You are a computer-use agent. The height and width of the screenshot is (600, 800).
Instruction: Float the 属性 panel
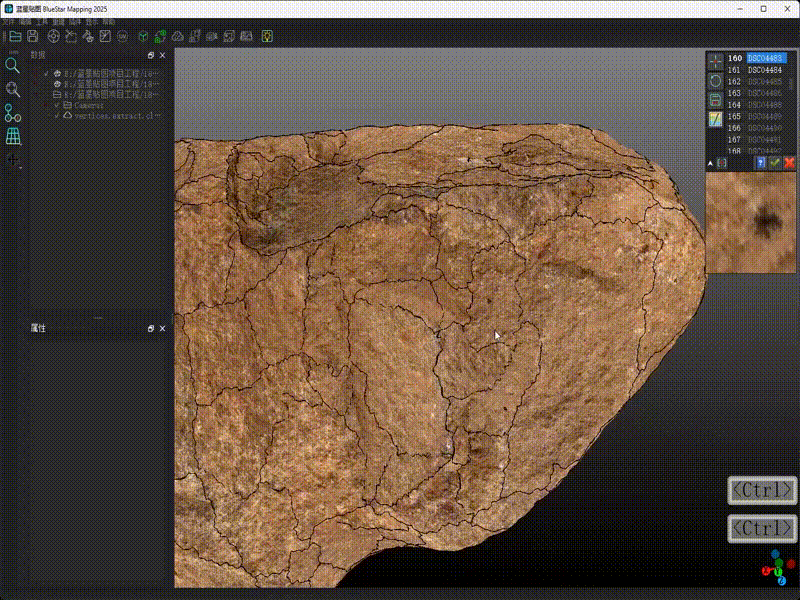(151, 329)
